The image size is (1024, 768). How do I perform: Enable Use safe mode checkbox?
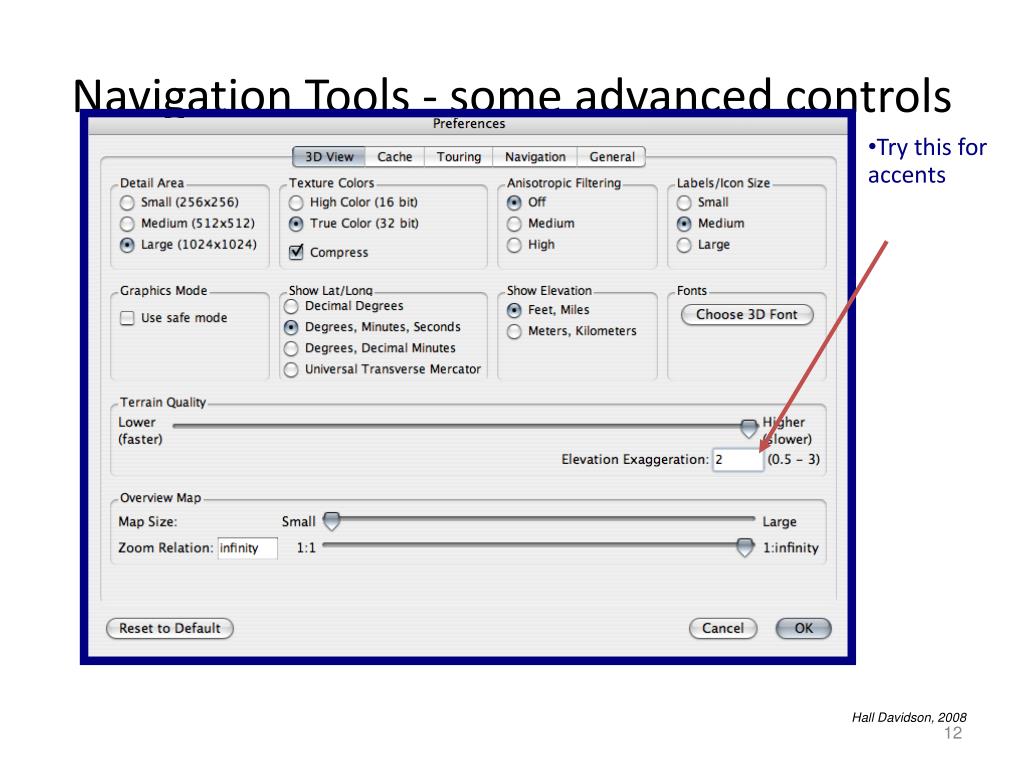click(127, 318)
